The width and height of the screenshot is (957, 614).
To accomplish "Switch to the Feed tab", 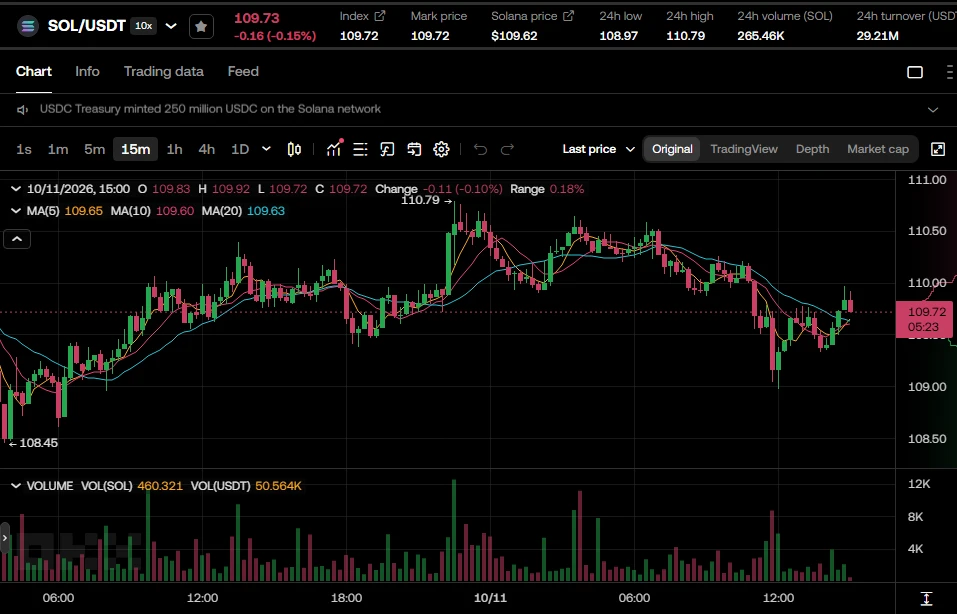I will coord(243,71).
